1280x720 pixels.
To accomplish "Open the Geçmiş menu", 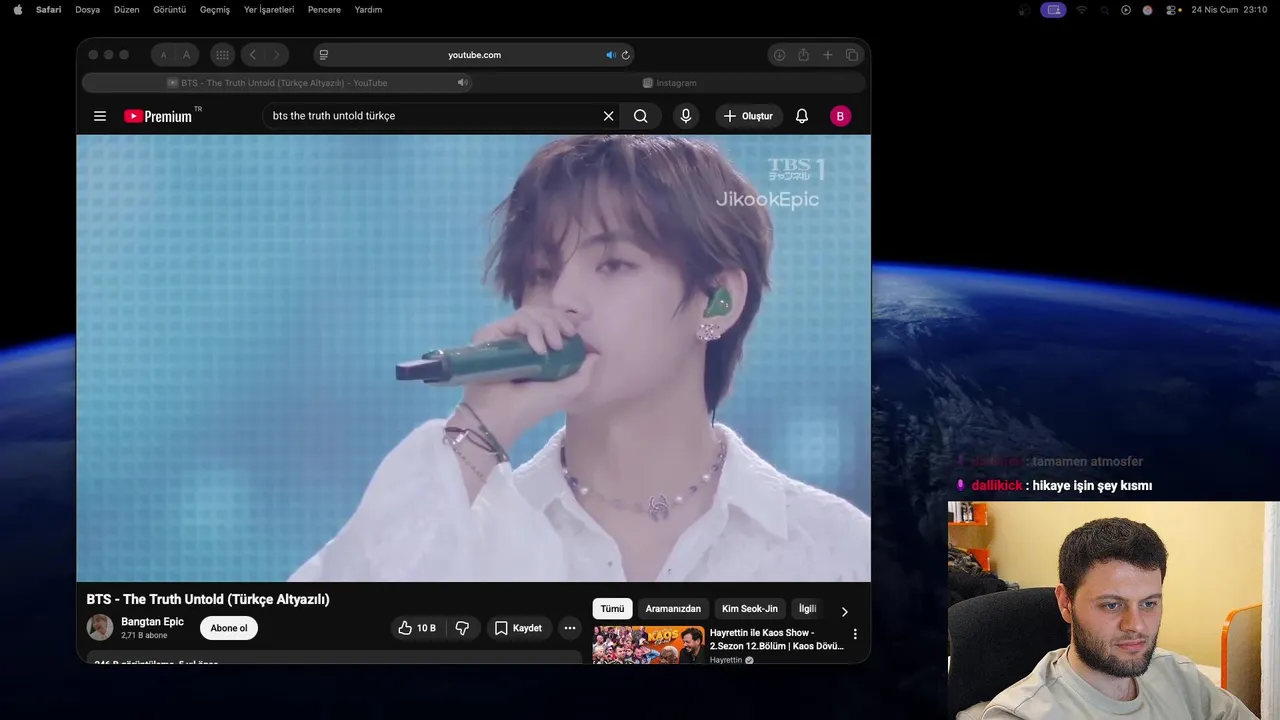I will [214, 10].
